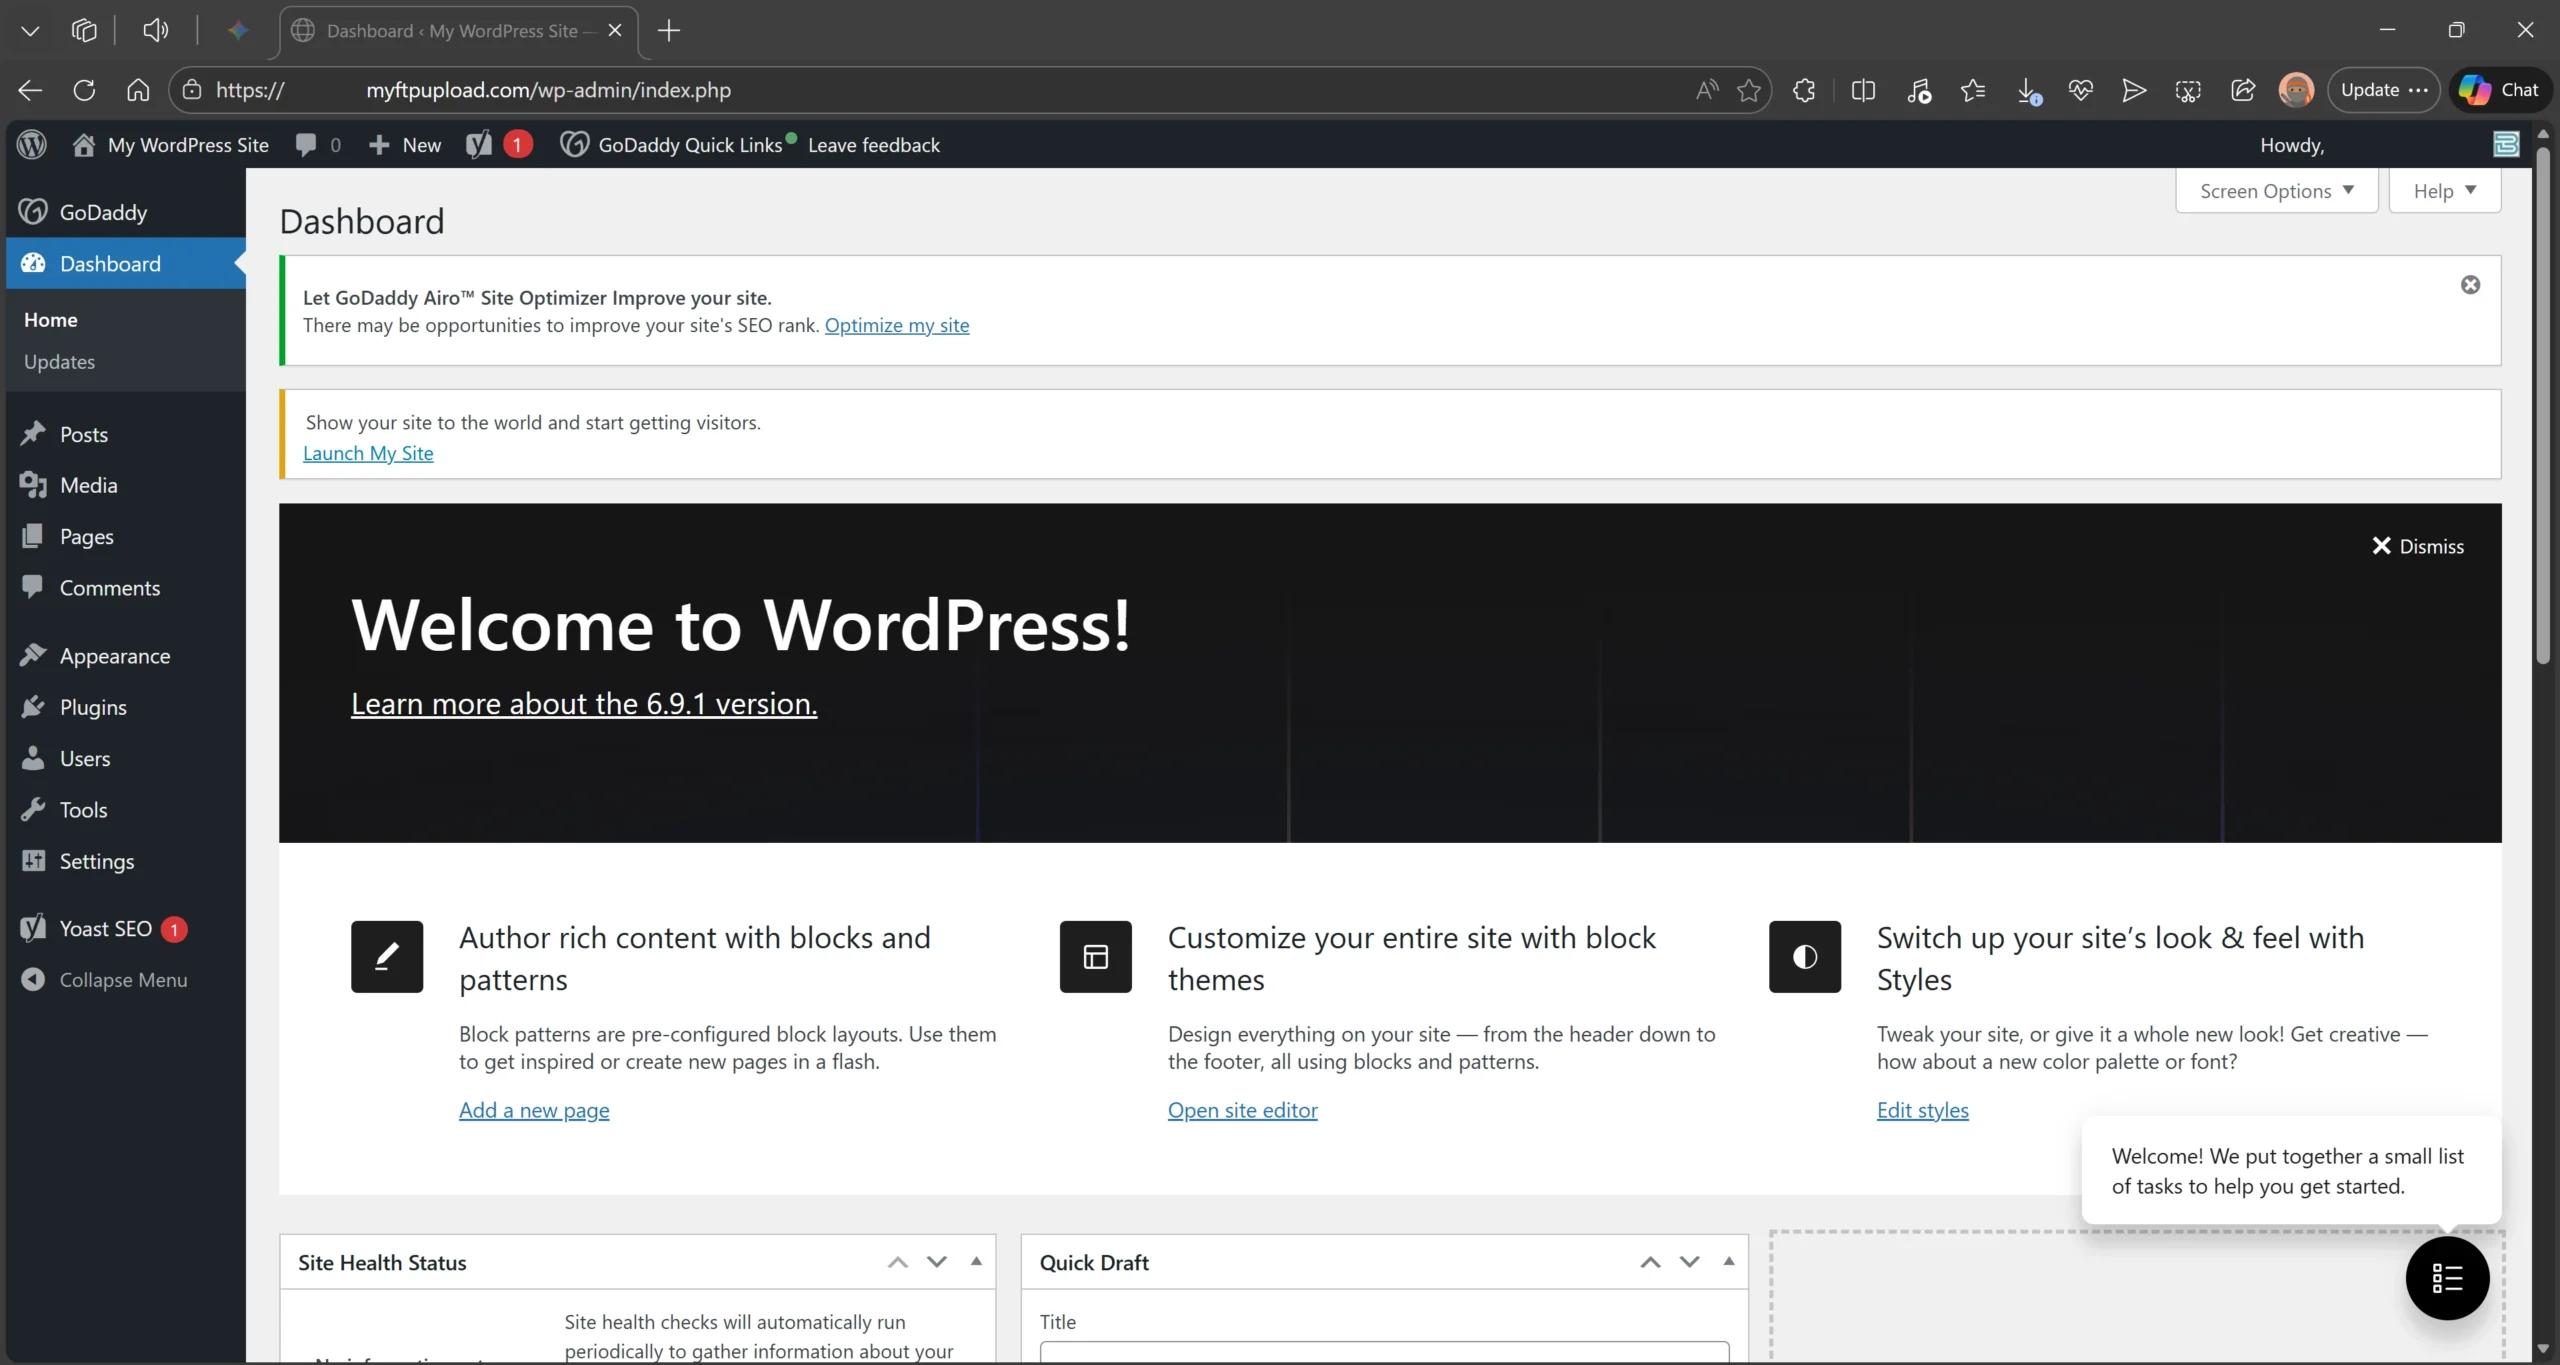The image size is (2560, 1365).
Task: Open Comments in the sidebar
Action: [124, 588]
